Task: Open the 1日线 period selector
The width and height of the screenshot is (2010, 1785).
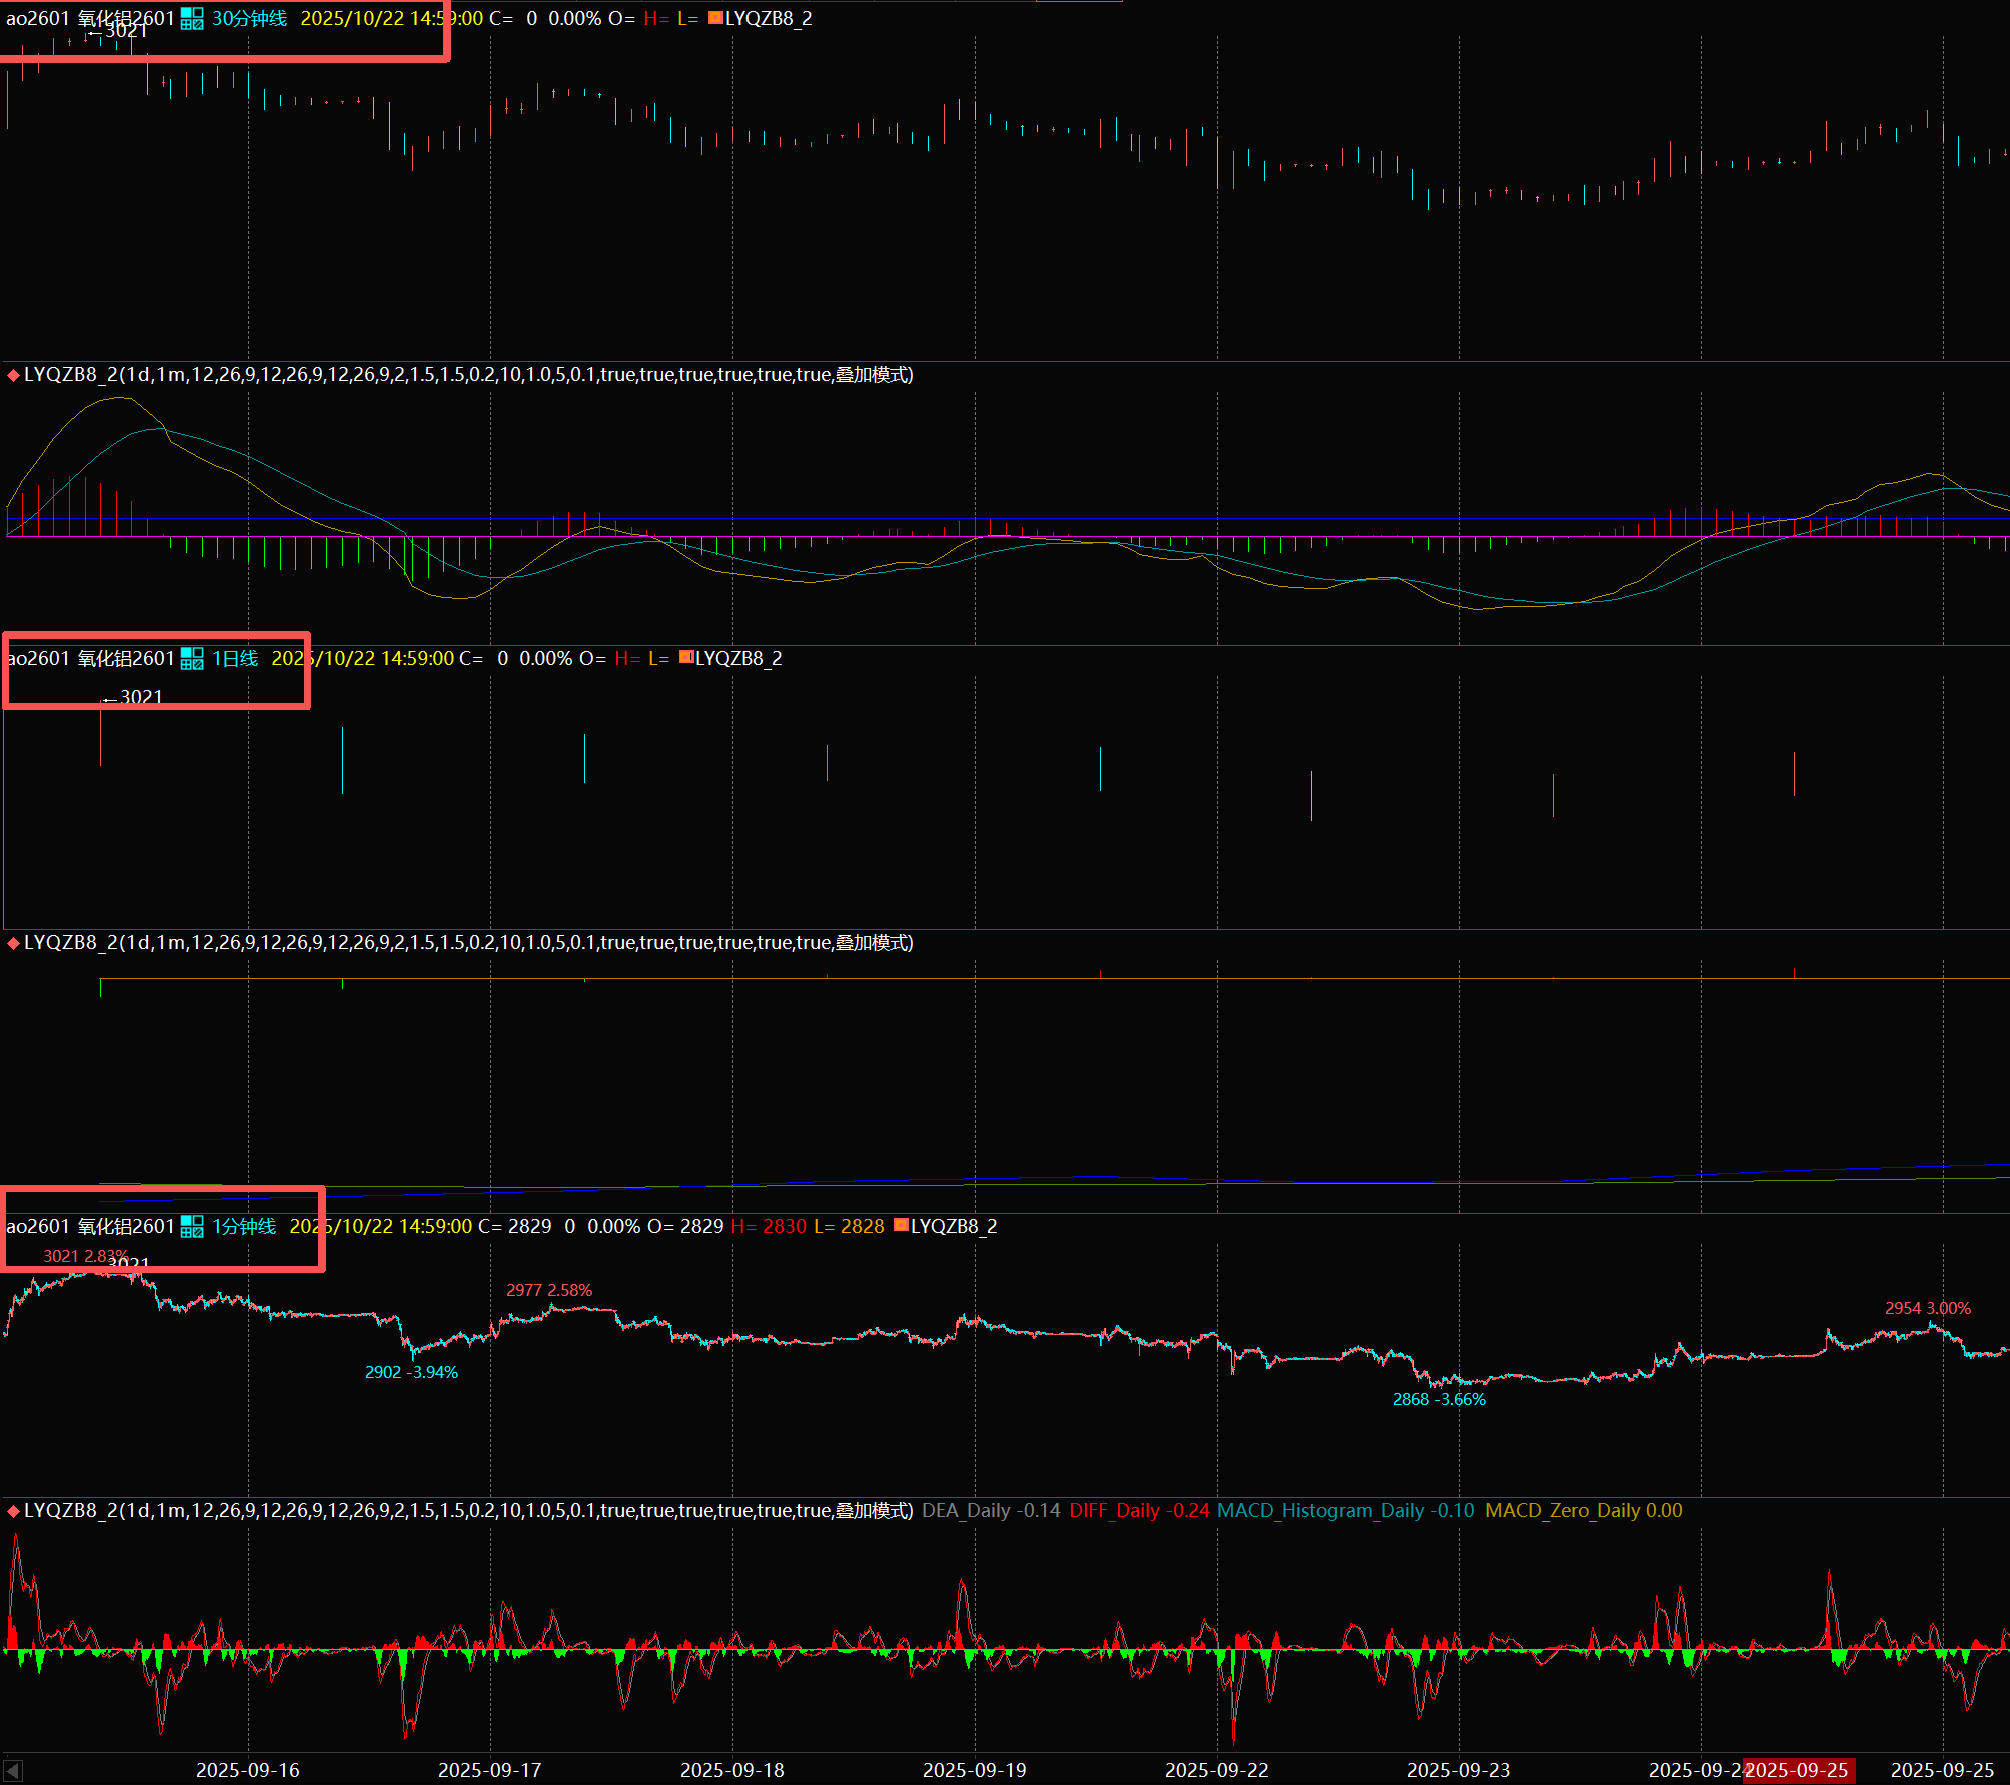Action: pos(235,659)
